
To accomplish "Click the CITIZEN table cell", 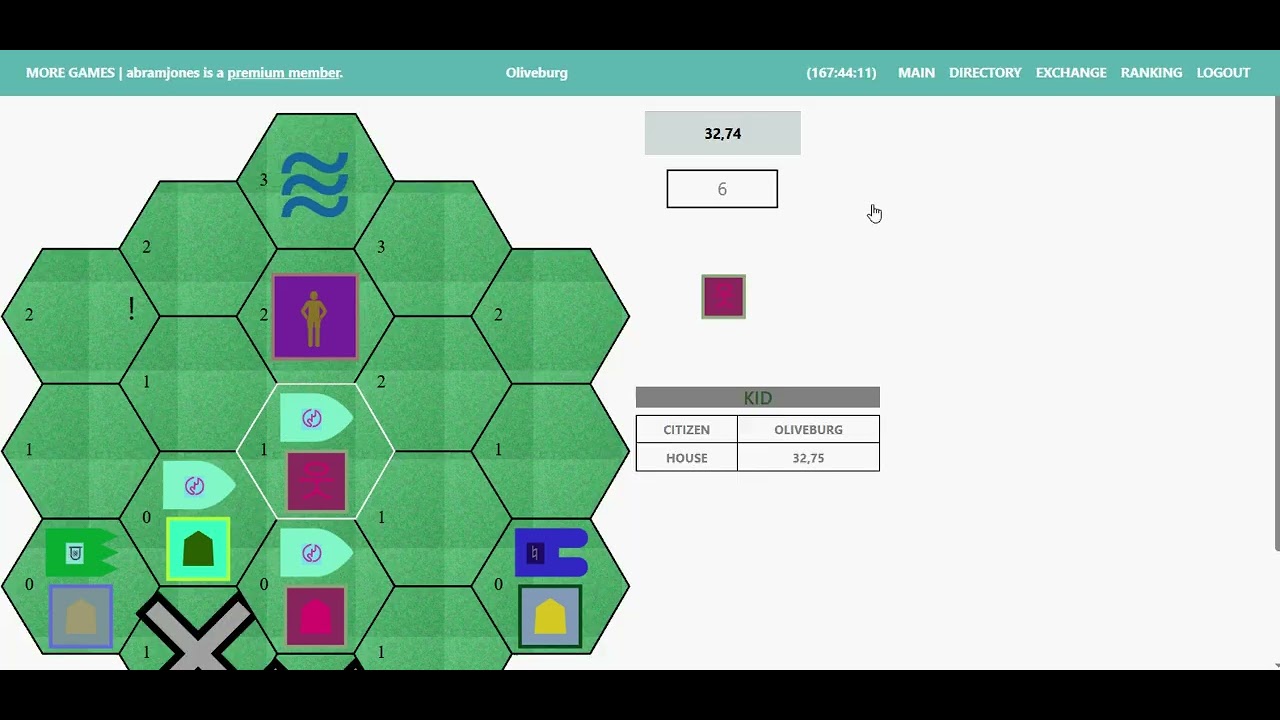I will point(687,430).
